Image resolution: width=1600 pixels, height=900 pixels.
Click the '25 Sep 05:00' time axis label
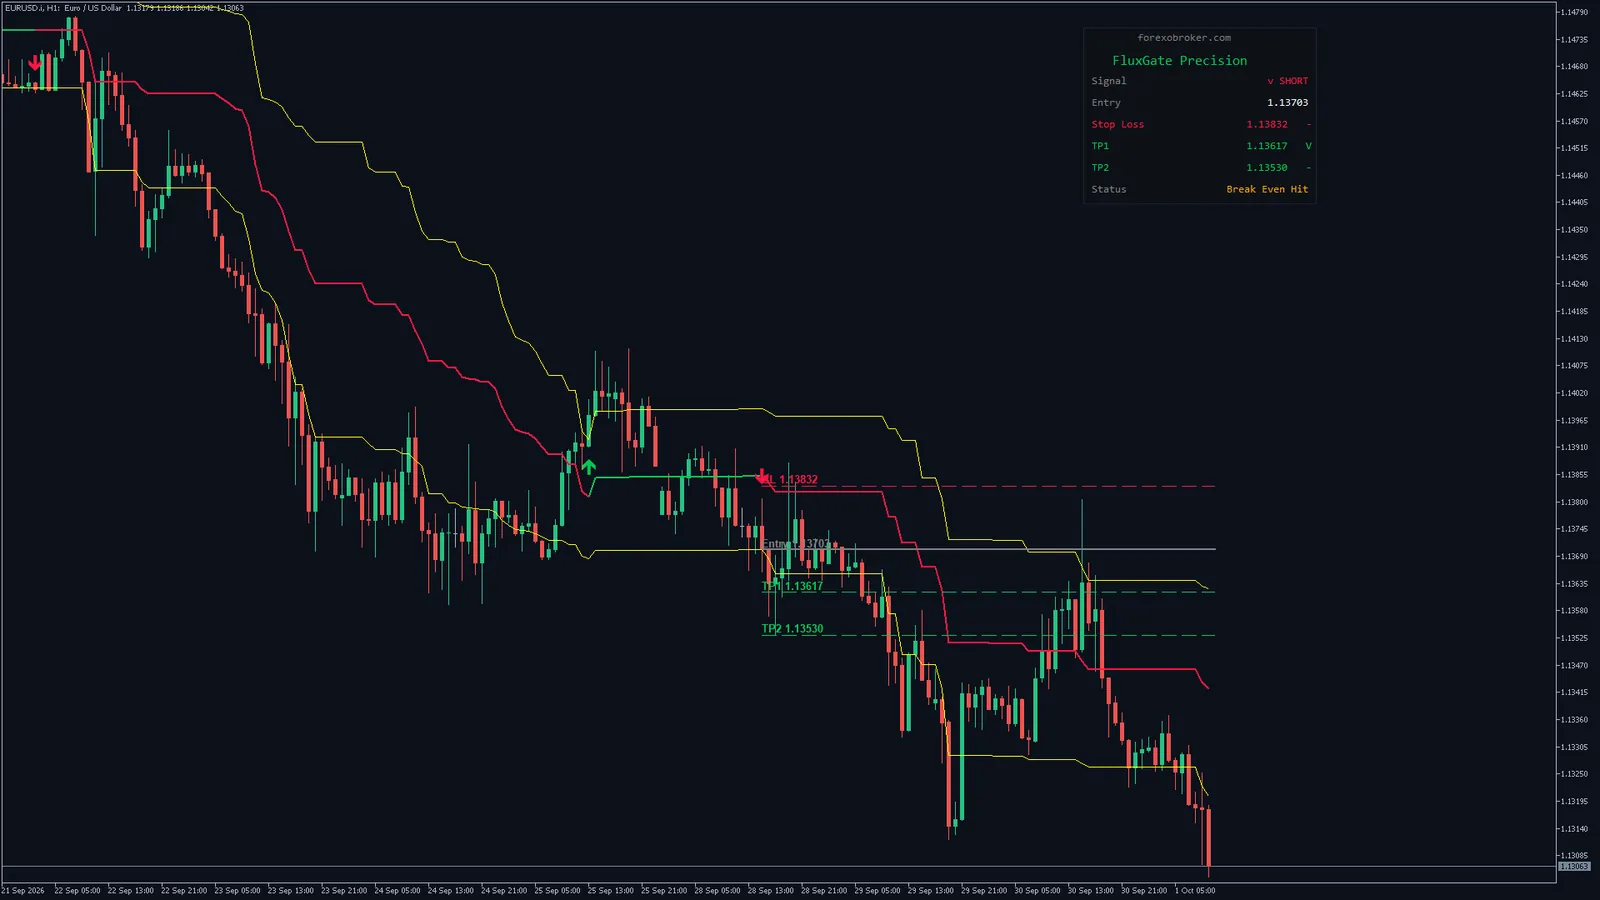[557, 890]
